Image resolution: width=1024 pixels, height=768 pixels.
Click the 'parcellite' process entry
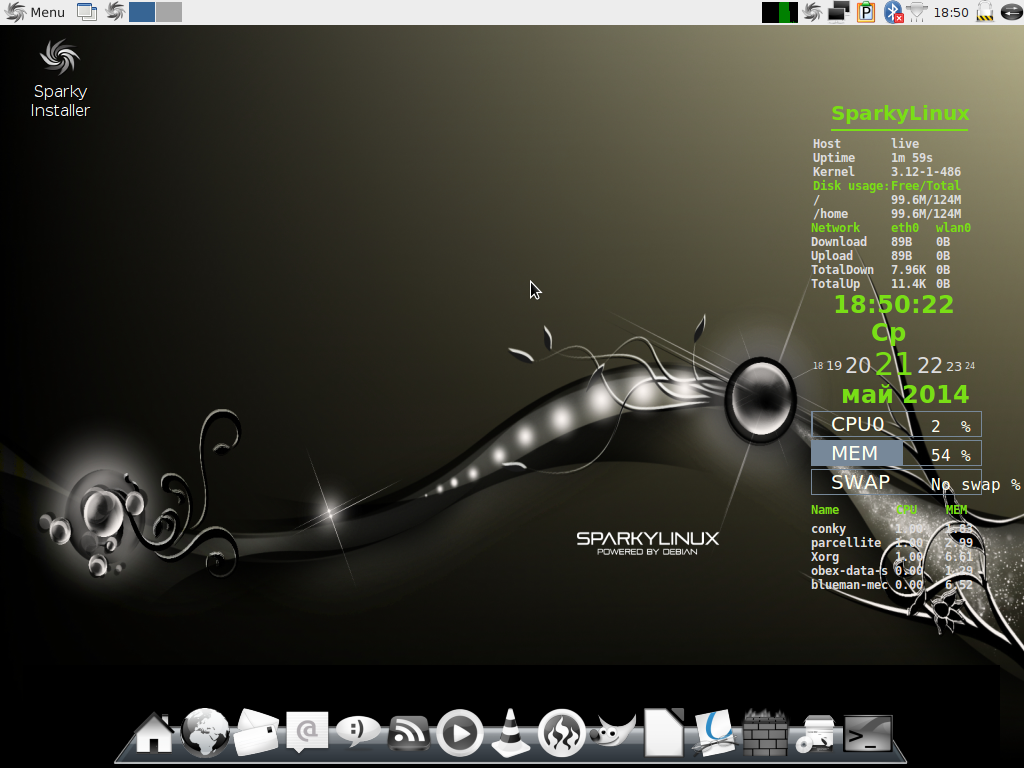pos(892,543)
